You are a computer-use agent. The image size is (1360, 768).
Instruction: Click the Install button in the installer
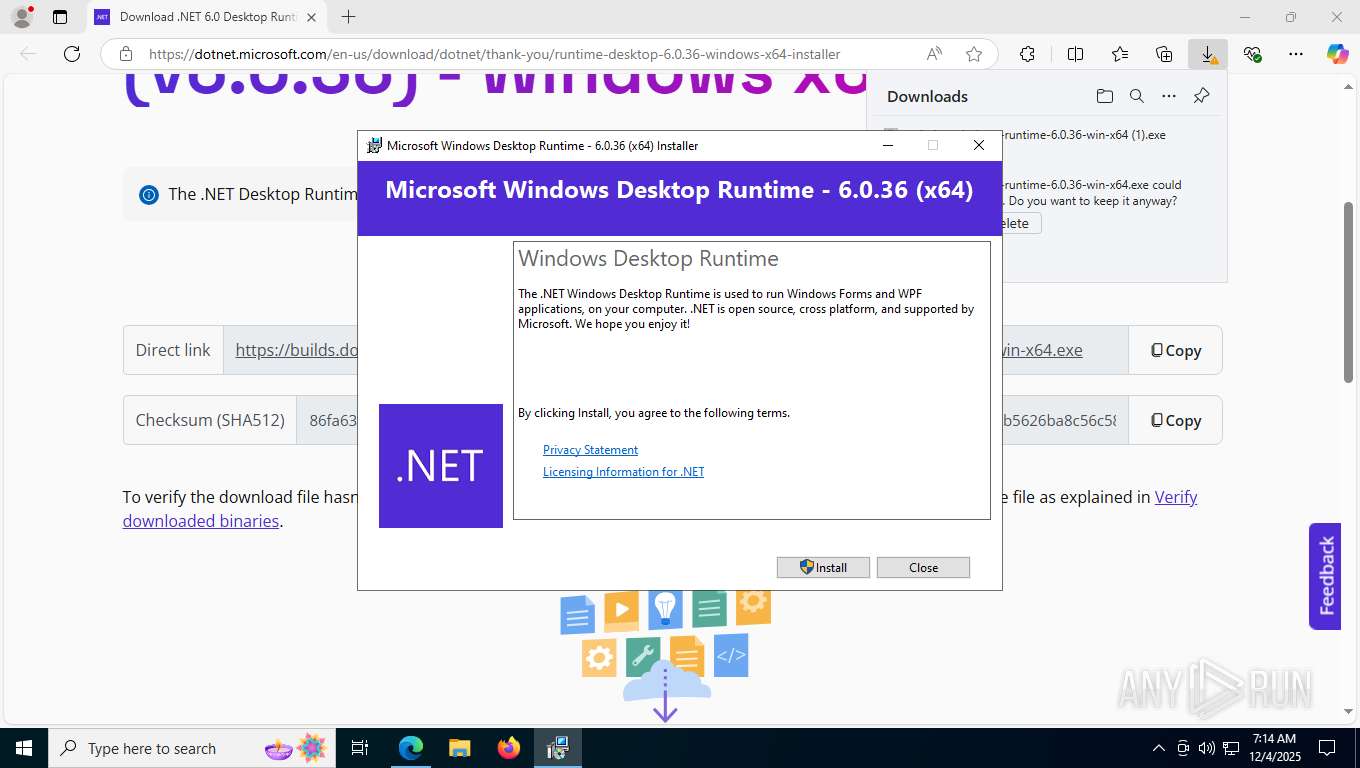click(823, 567)
